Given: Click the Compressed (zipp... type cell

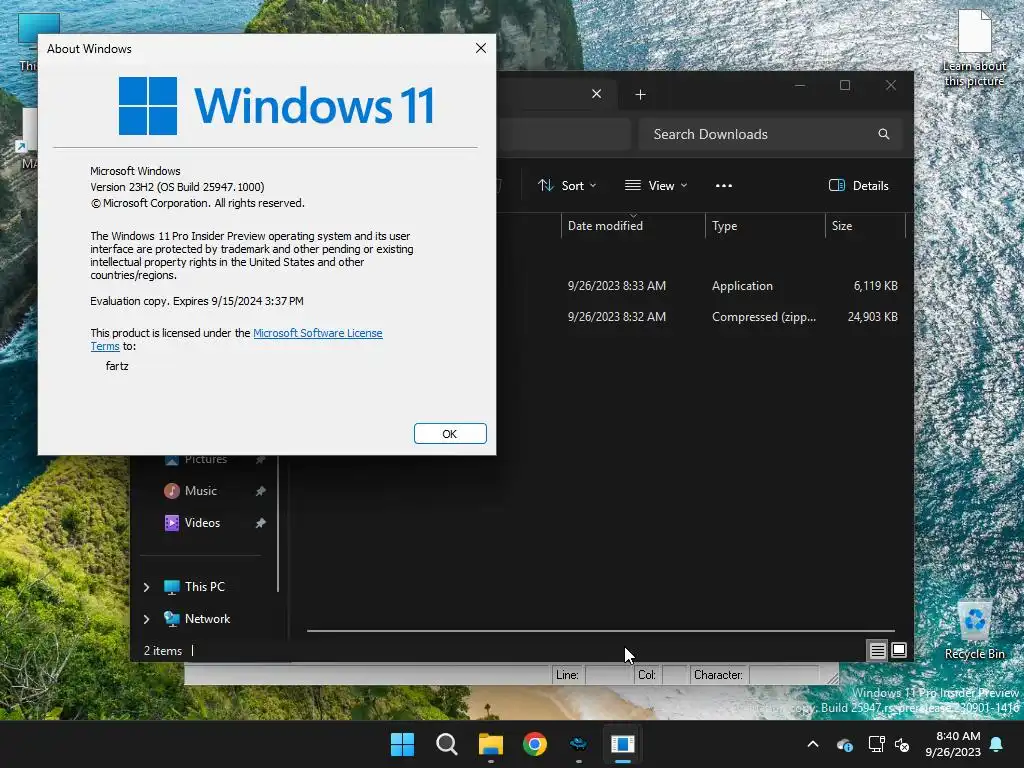Looking at the screenshot, I should (x=763, y=317).
